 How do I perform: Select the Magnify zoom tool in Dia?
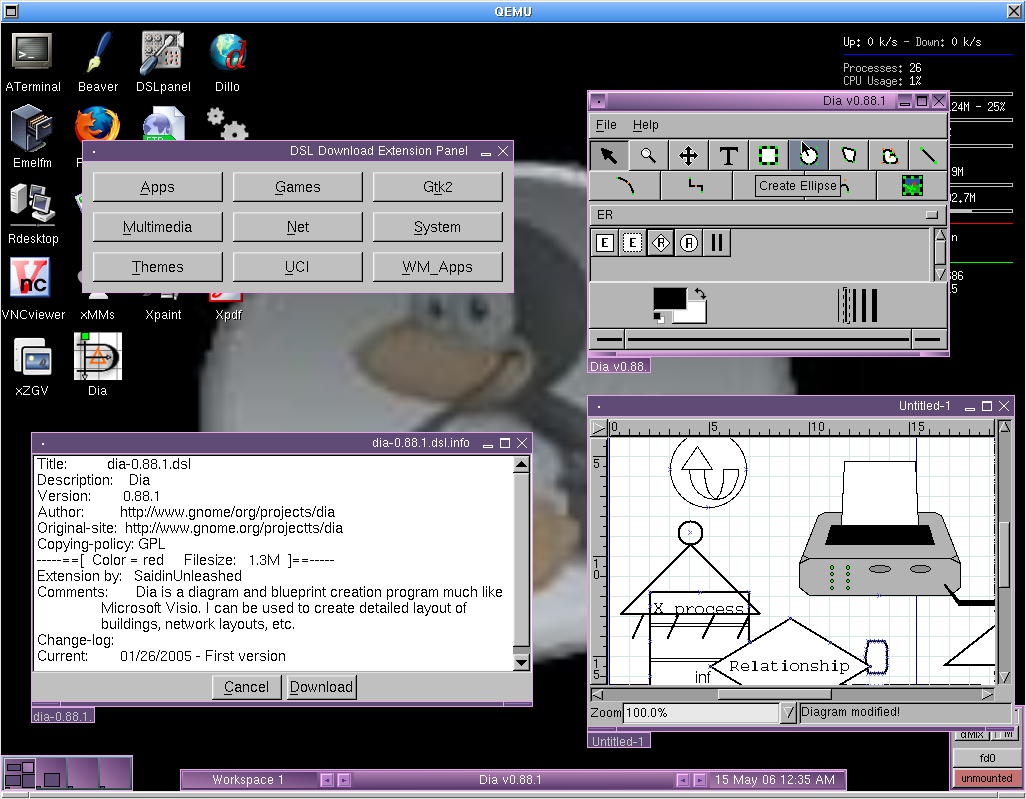point(648,156)
